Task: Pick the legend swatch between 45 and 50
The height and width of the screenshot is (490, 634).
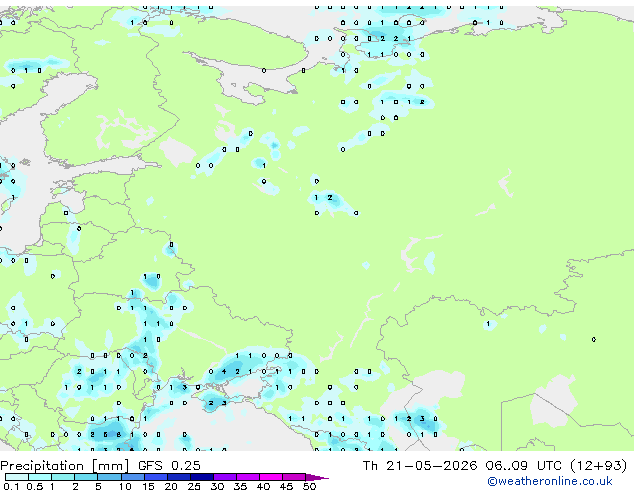Action: click(294, 477)
